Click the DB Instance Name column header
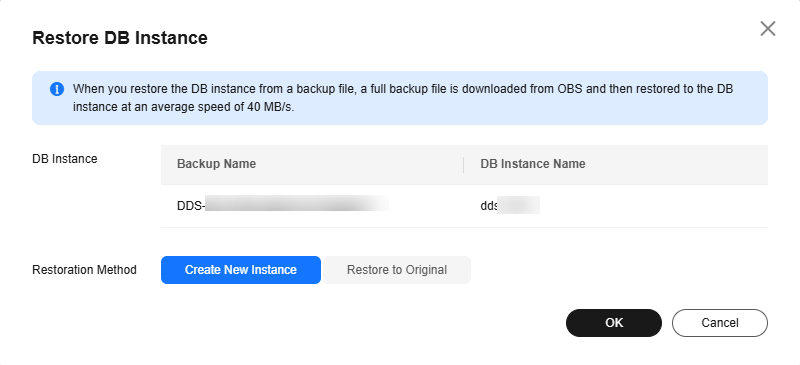 [x=533, y=164]
